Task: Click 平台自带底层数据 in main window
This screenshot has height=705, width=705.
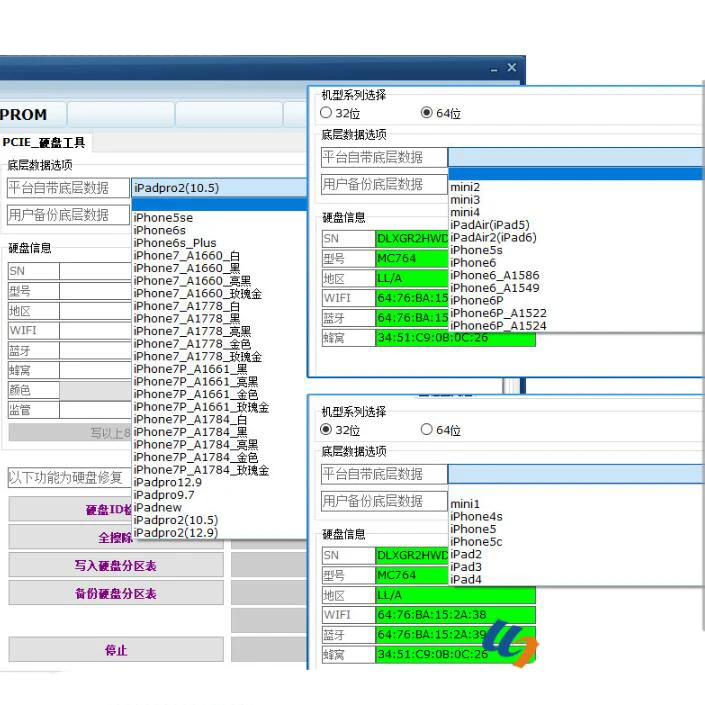Action: [x=68, y=188]
